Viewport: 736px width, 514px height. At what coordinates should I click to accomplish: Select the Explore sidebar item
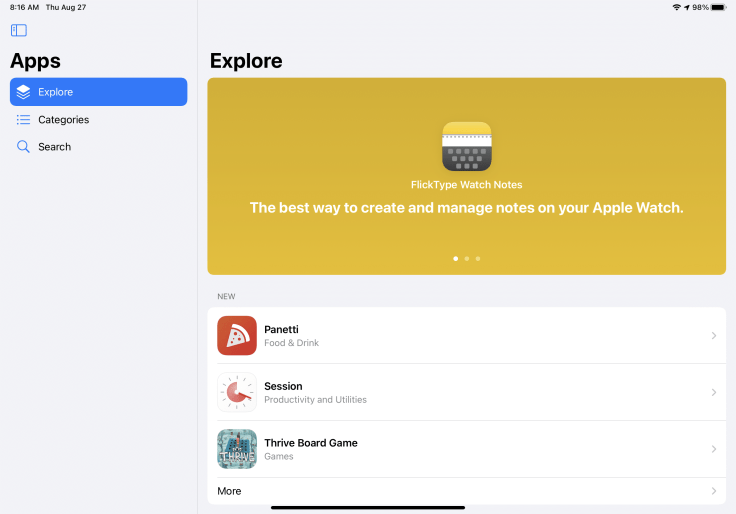point(99,92)
